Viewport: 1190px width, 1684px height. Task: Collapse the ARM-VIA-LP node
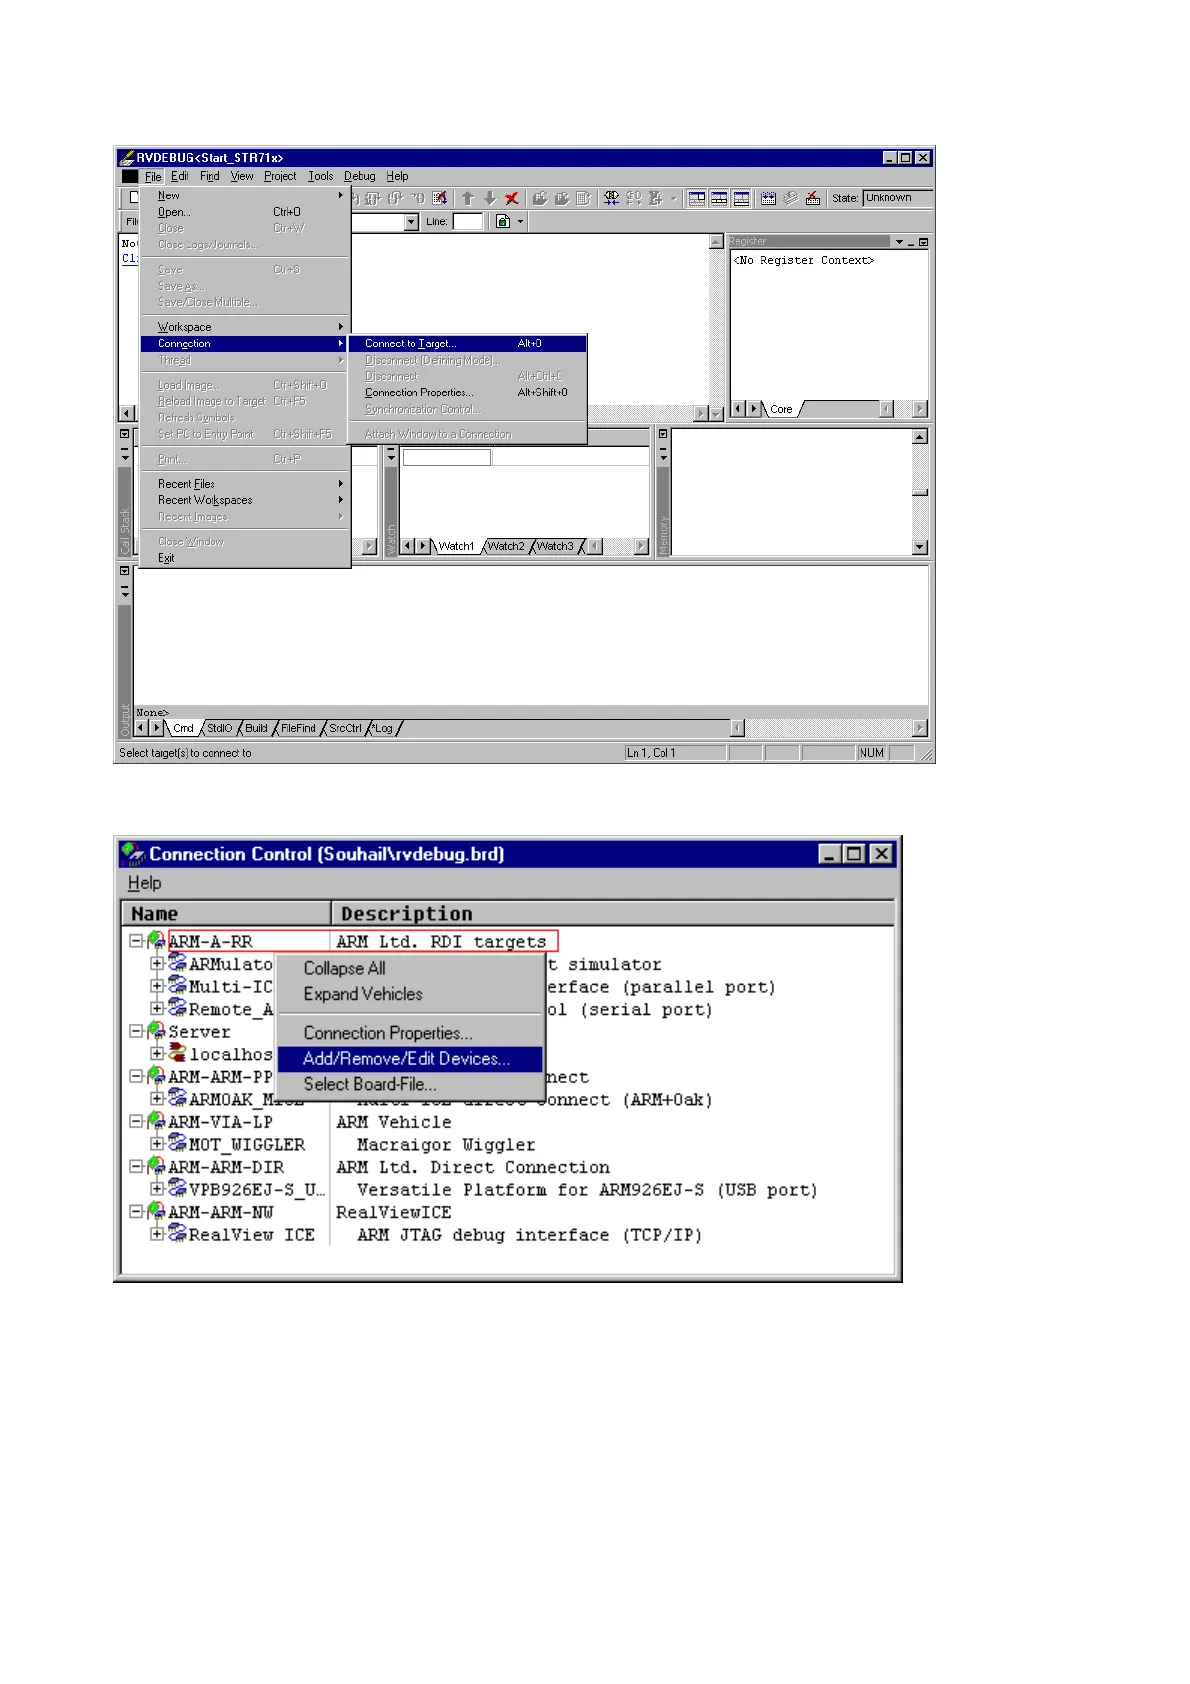136,1121
